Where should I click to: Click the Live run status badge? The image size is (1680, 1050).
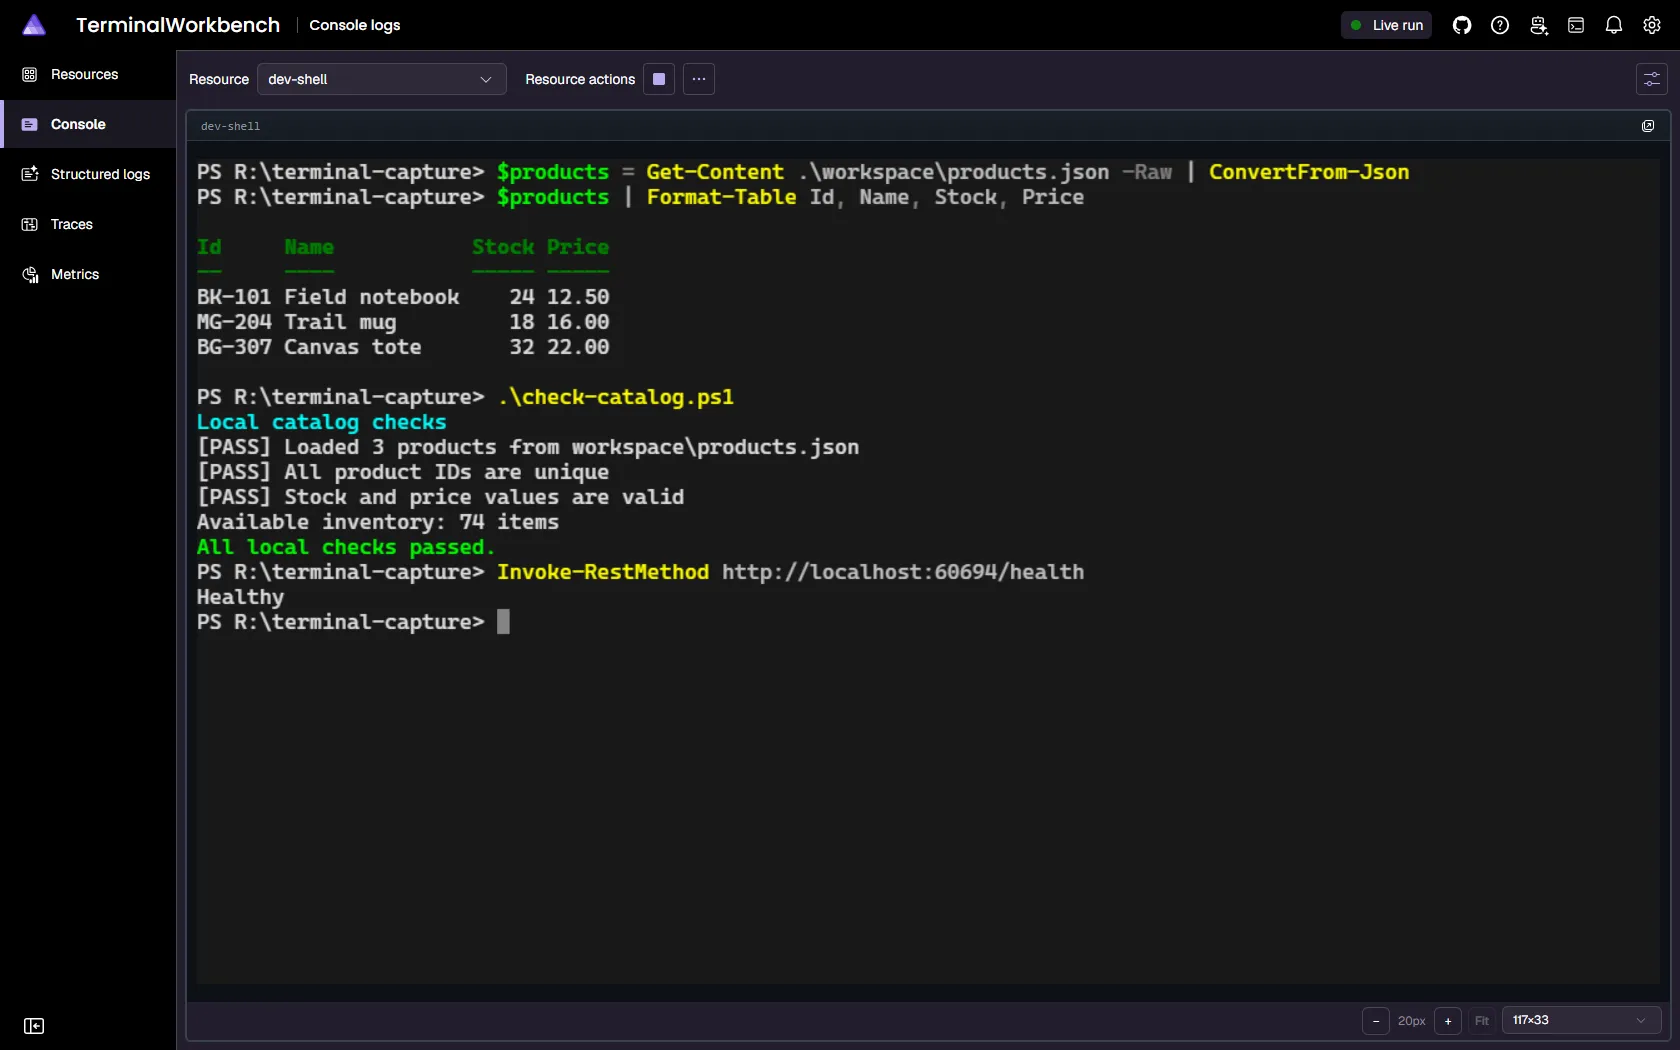1386,25
